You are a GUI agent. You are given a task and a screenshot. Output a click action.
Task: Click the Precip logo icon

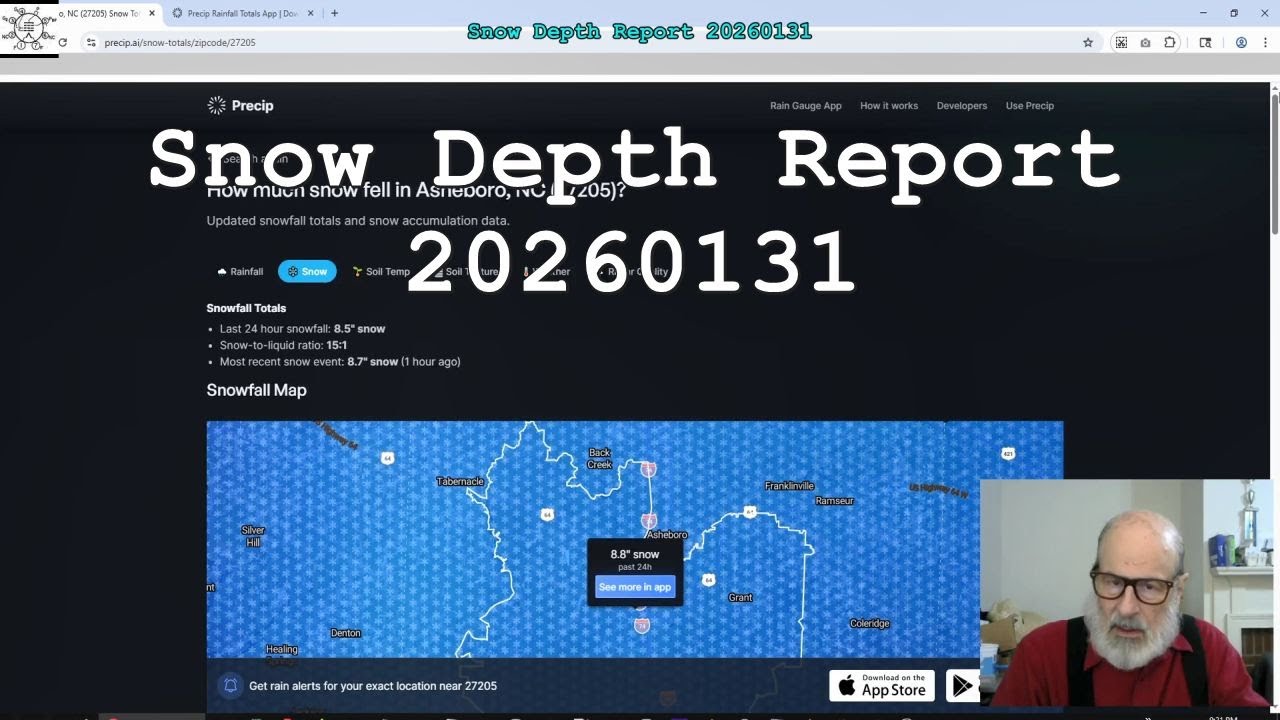[x=216, y=105]
